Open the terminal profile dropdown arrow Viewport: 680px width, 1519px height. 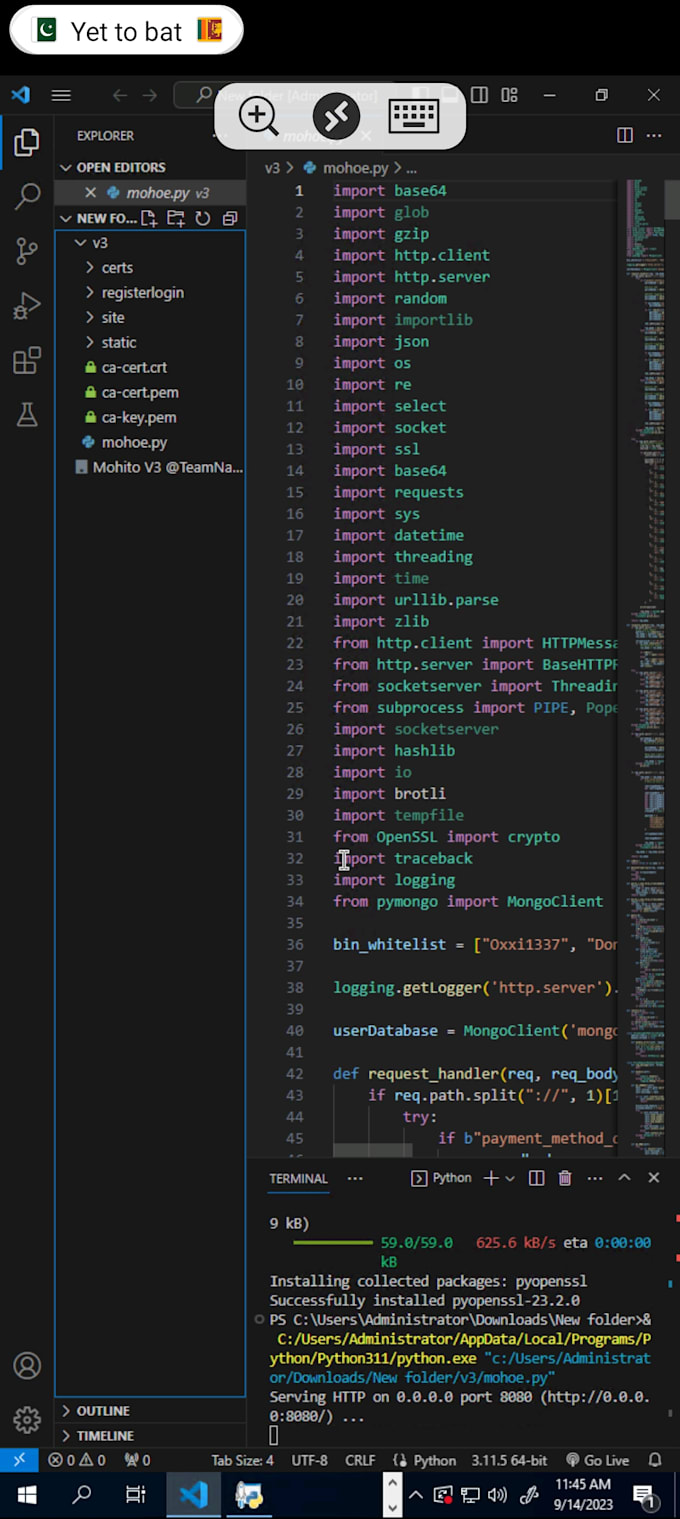(x=510, y=1178)
